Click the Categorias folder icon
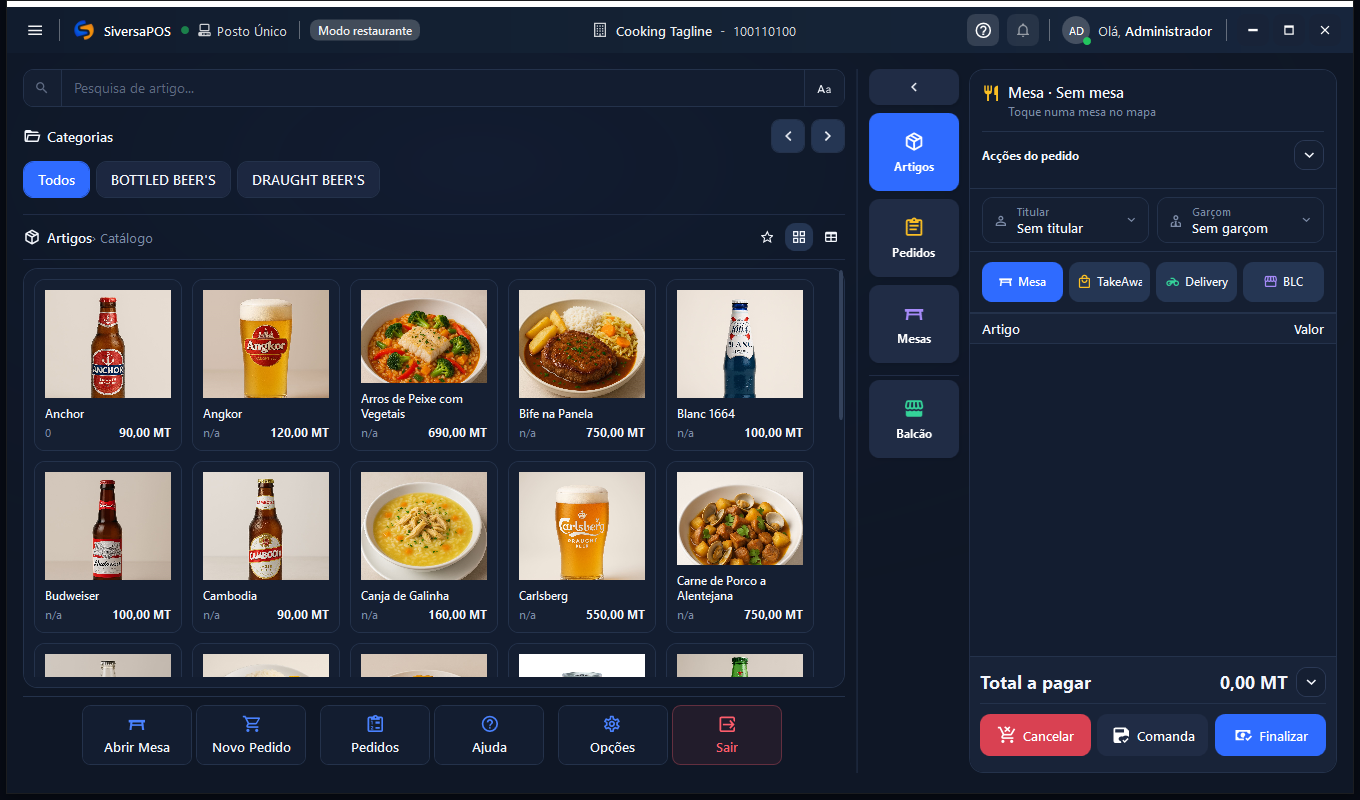Viewport: 1360px width, 800px height. point(31,137)
